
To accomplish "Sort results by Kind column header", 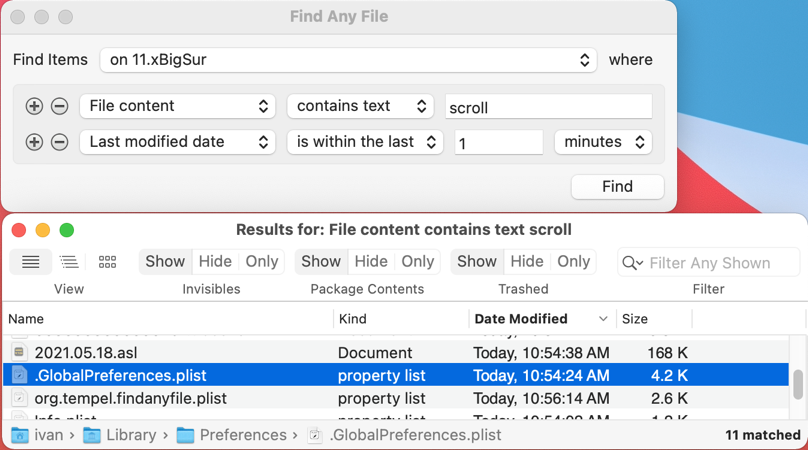I will [352, 319].
